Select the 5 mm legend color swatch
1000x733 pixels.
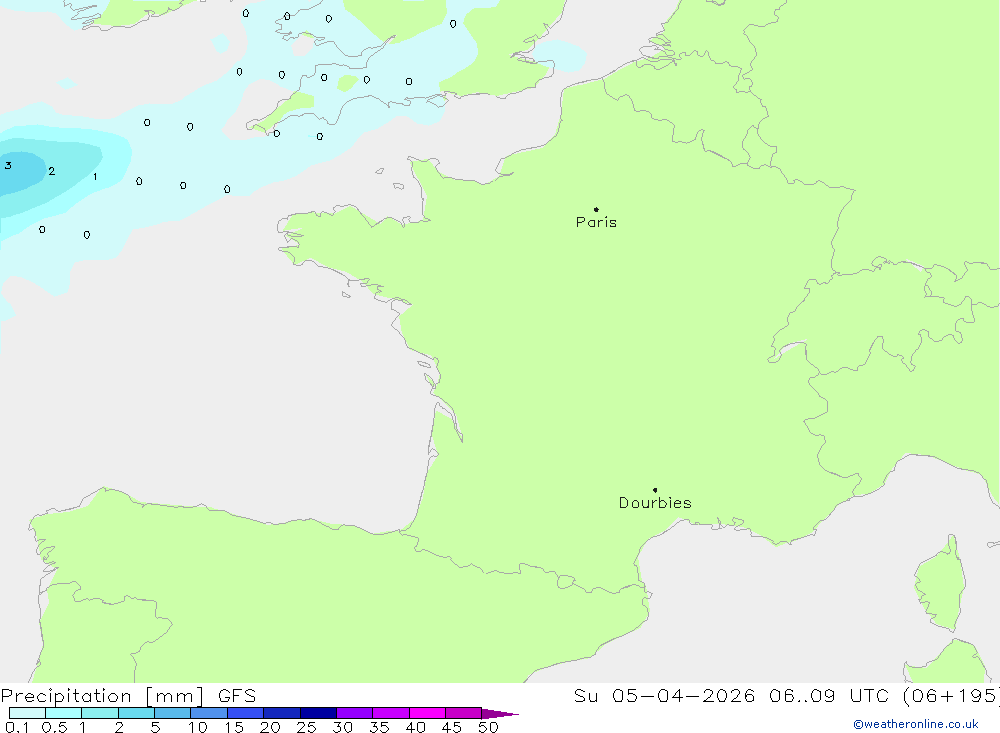172,713
